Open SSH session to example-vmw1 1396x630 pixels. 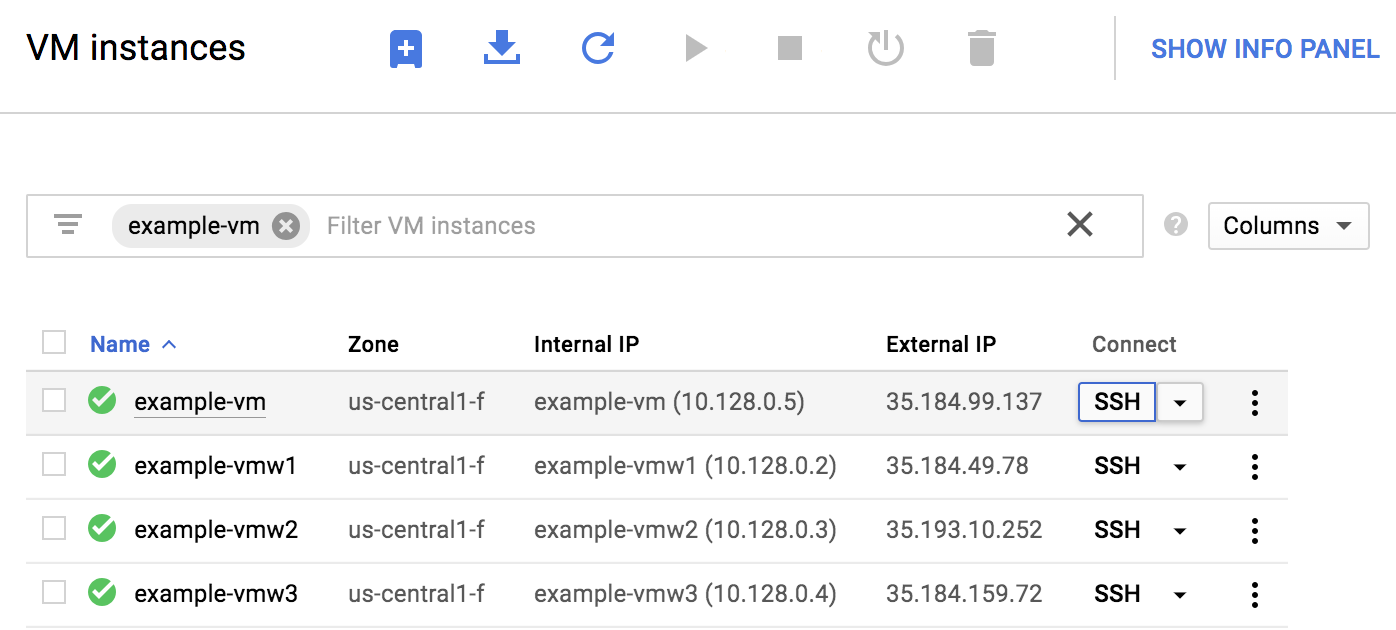(1117, 466)
